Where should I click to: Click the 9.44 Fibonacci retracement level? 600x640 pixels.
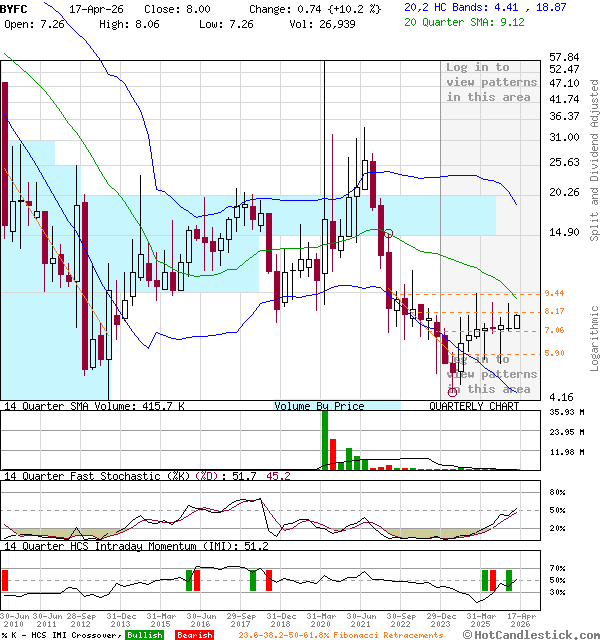[x=555, y=293]
